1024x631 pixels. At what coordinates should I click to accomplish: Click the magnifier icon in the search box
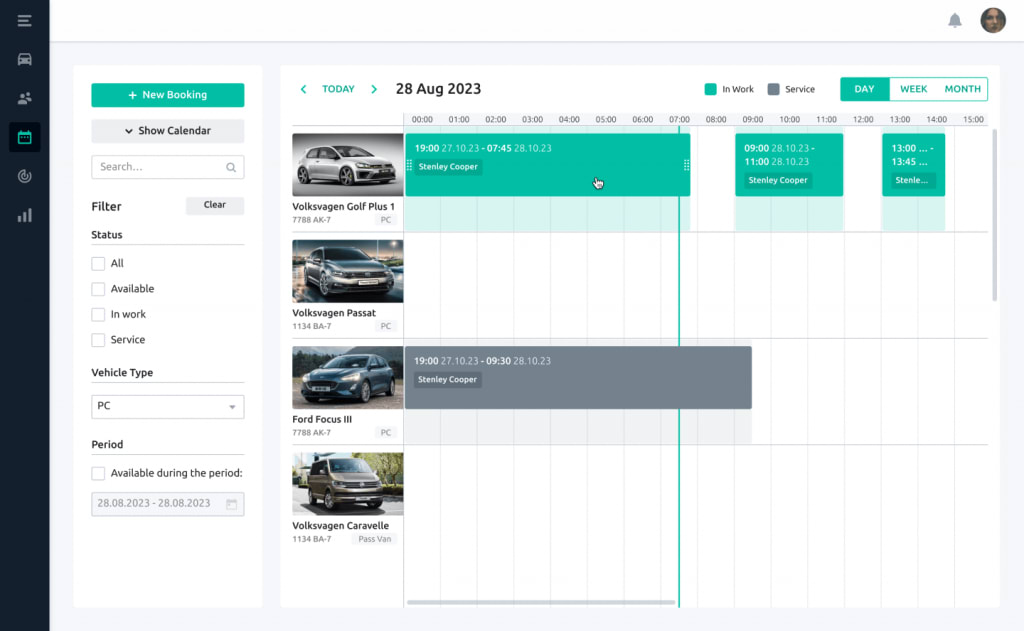[x=231, y=167]
